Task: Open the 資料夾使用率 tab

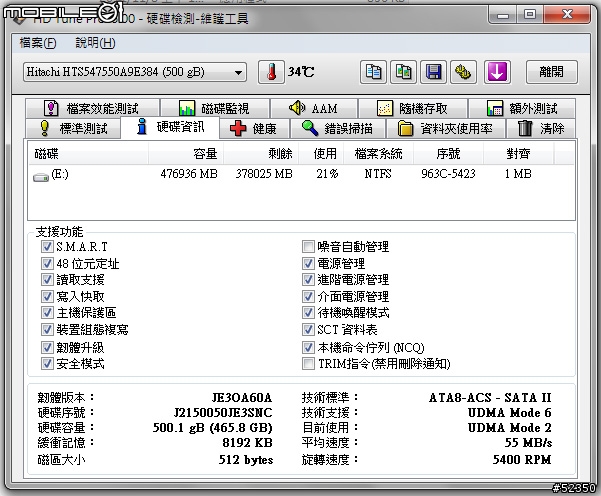Action: coord(445,128)
